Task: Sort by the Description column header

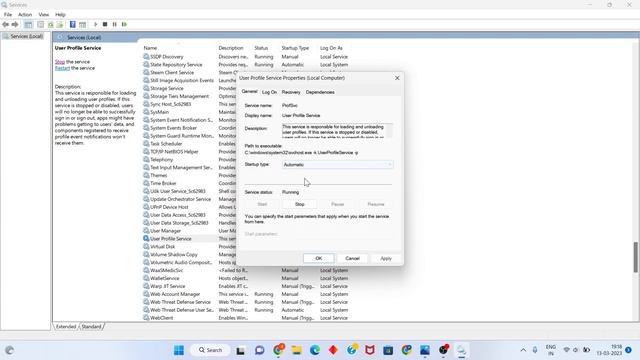Action: pos(231,48)
